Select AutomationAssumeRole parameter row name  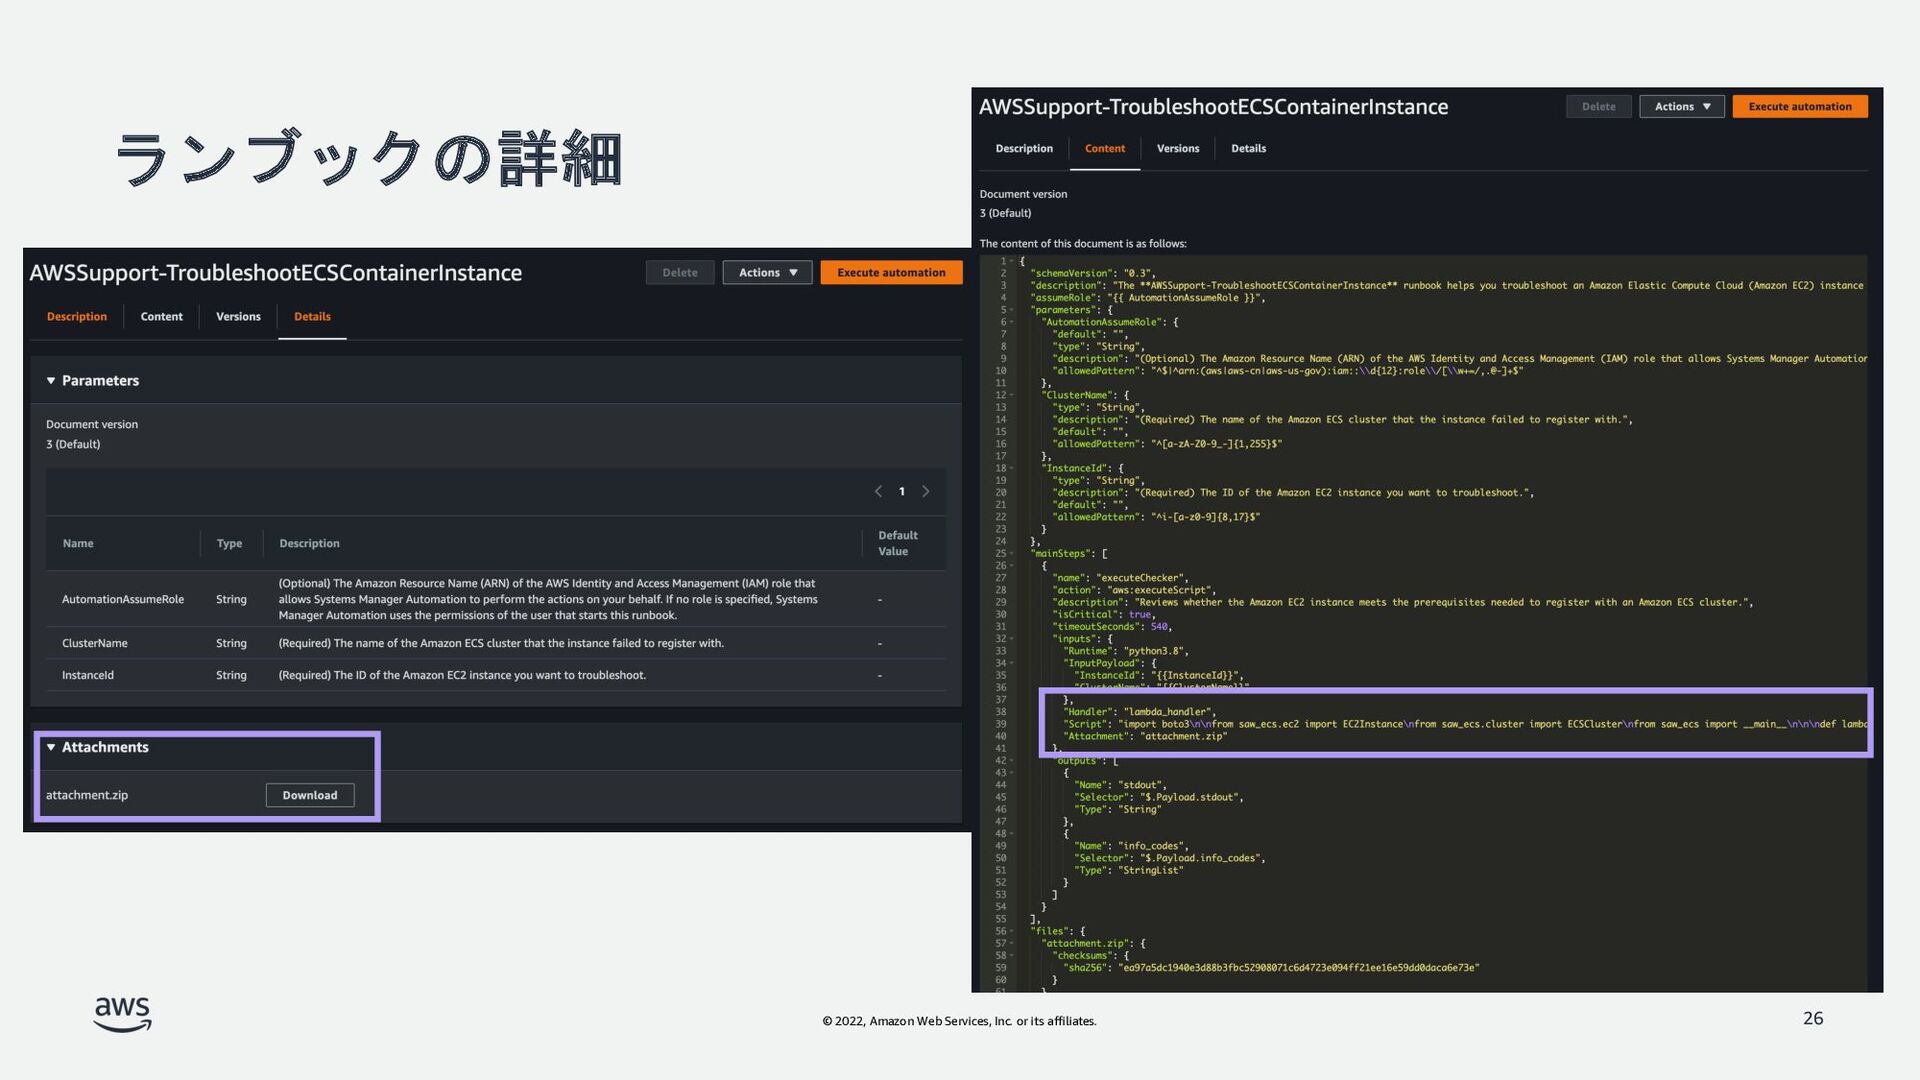pos(123,599)
